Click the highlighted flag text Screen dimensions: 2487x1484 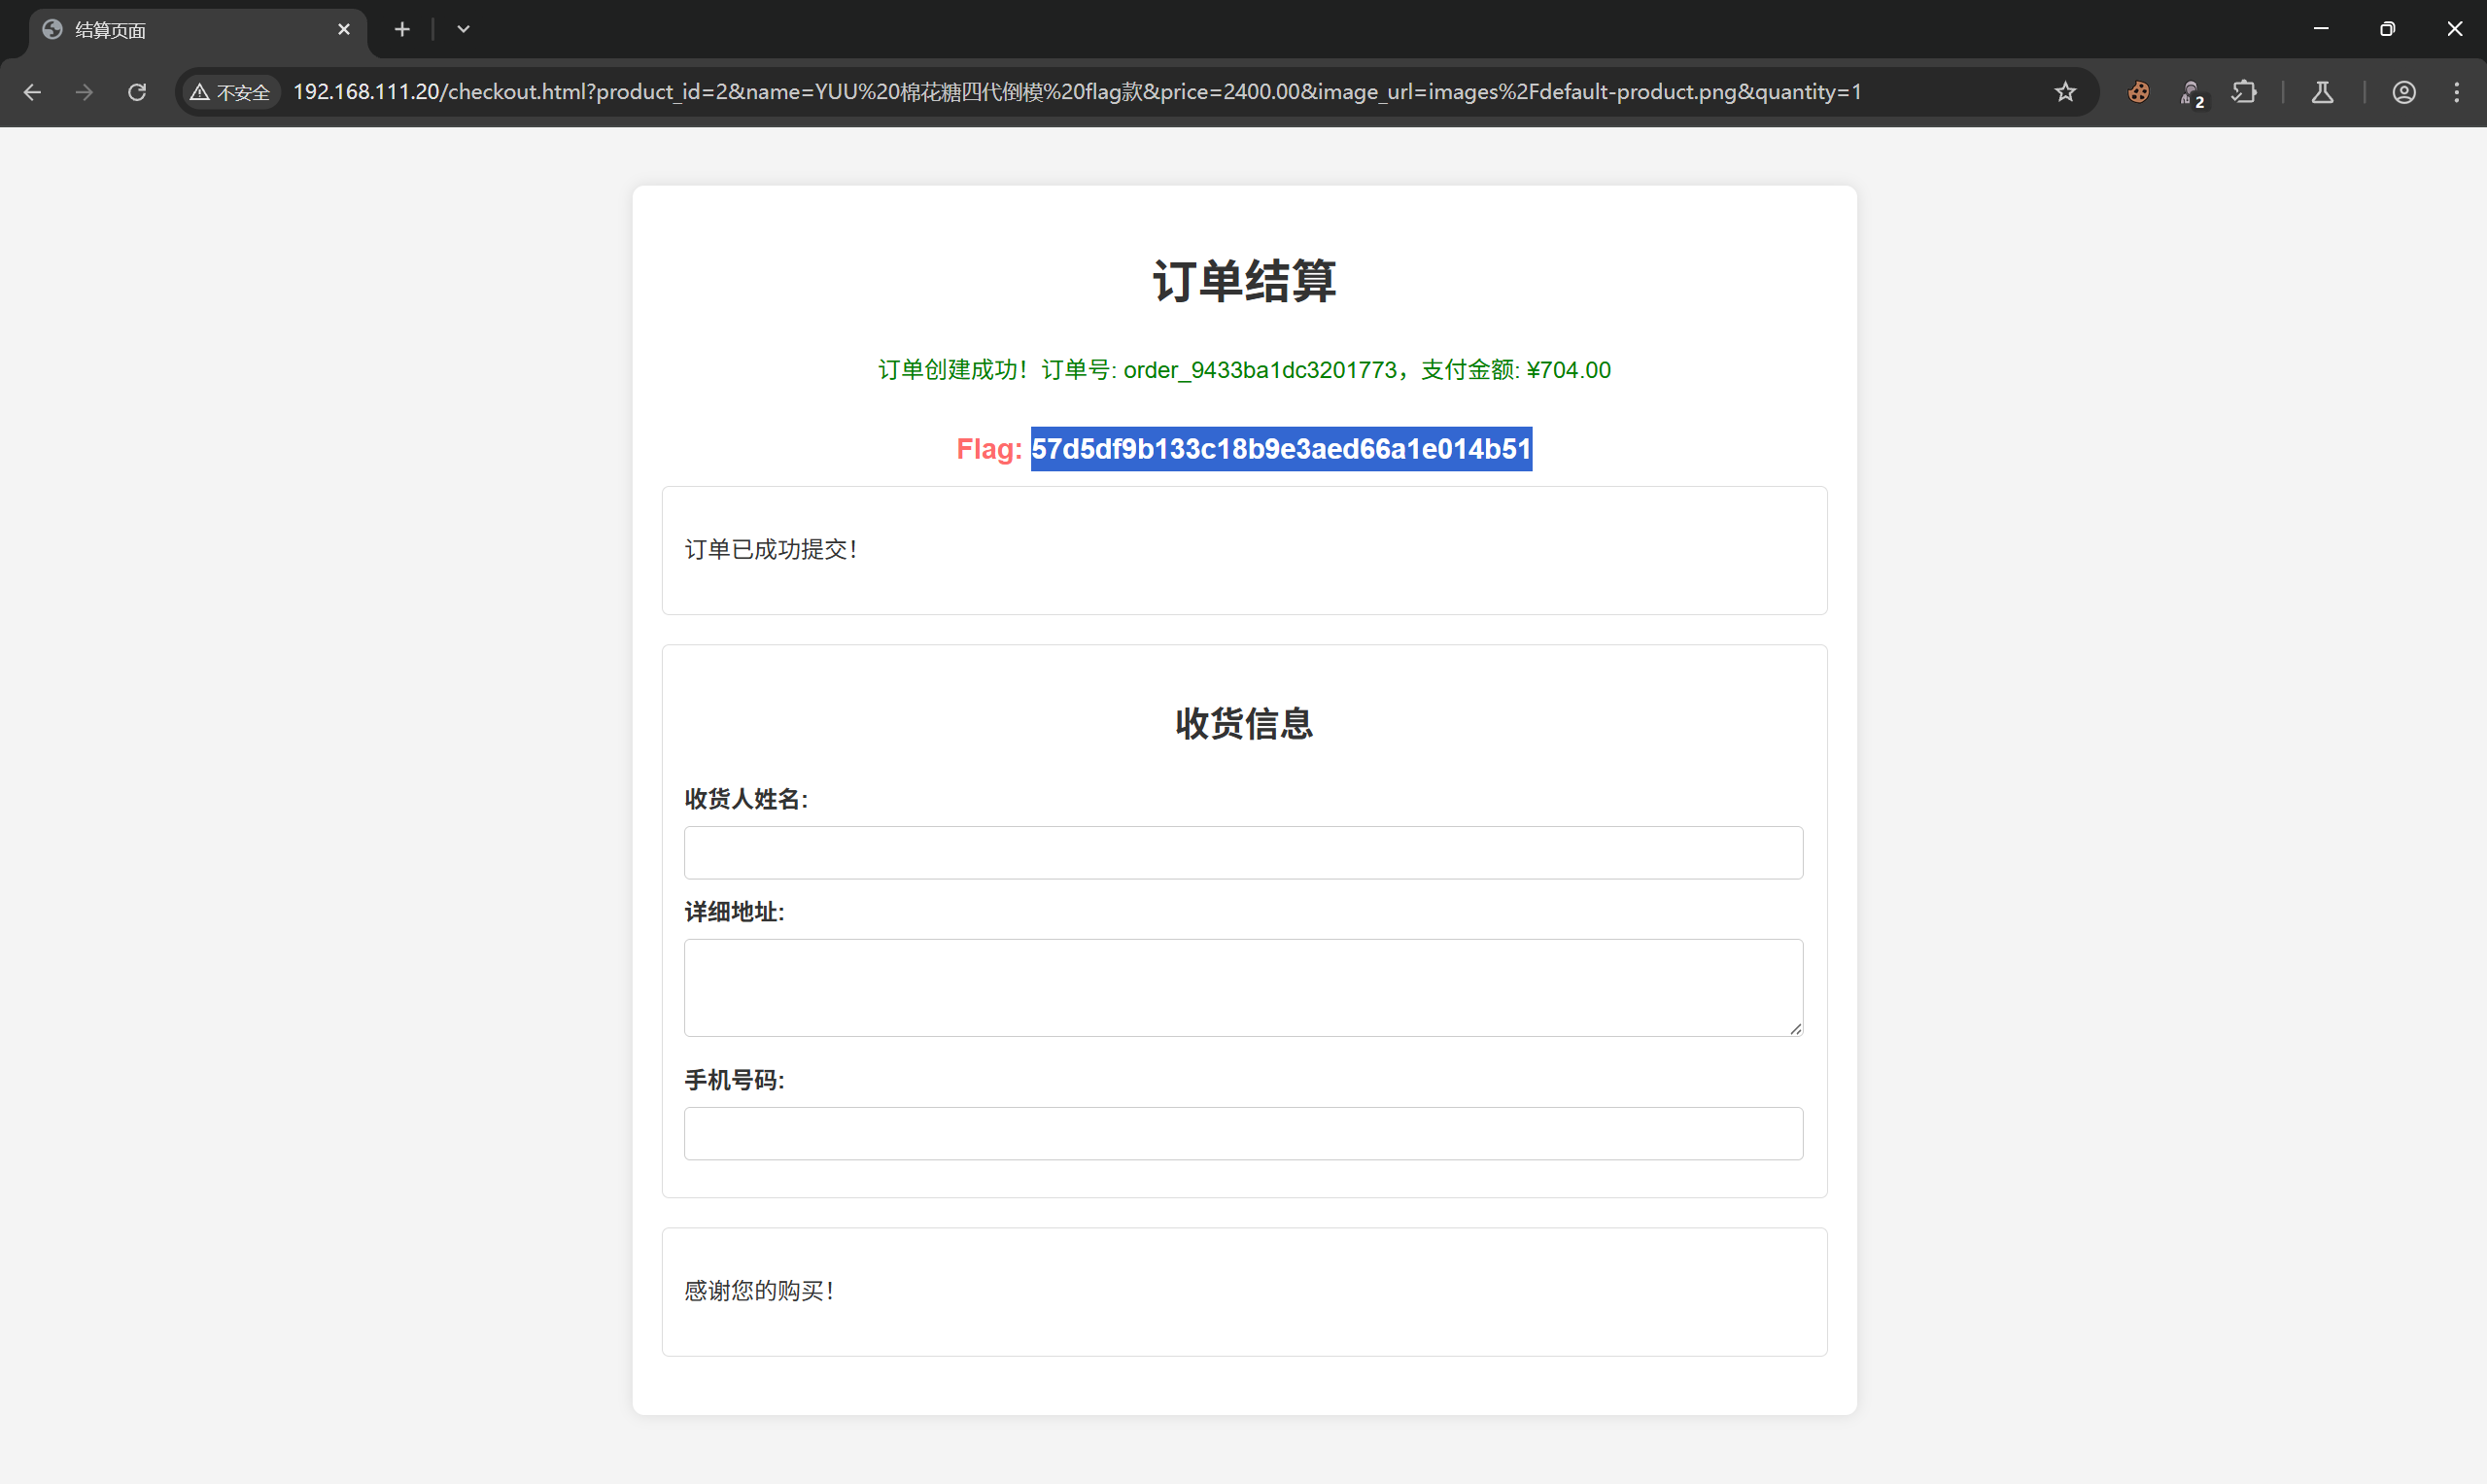point(1280,449)
